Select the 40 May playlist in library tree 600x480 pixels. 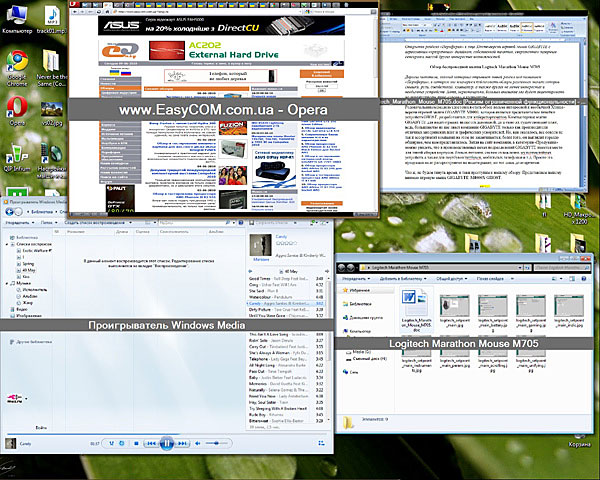(x=26, y=270)
